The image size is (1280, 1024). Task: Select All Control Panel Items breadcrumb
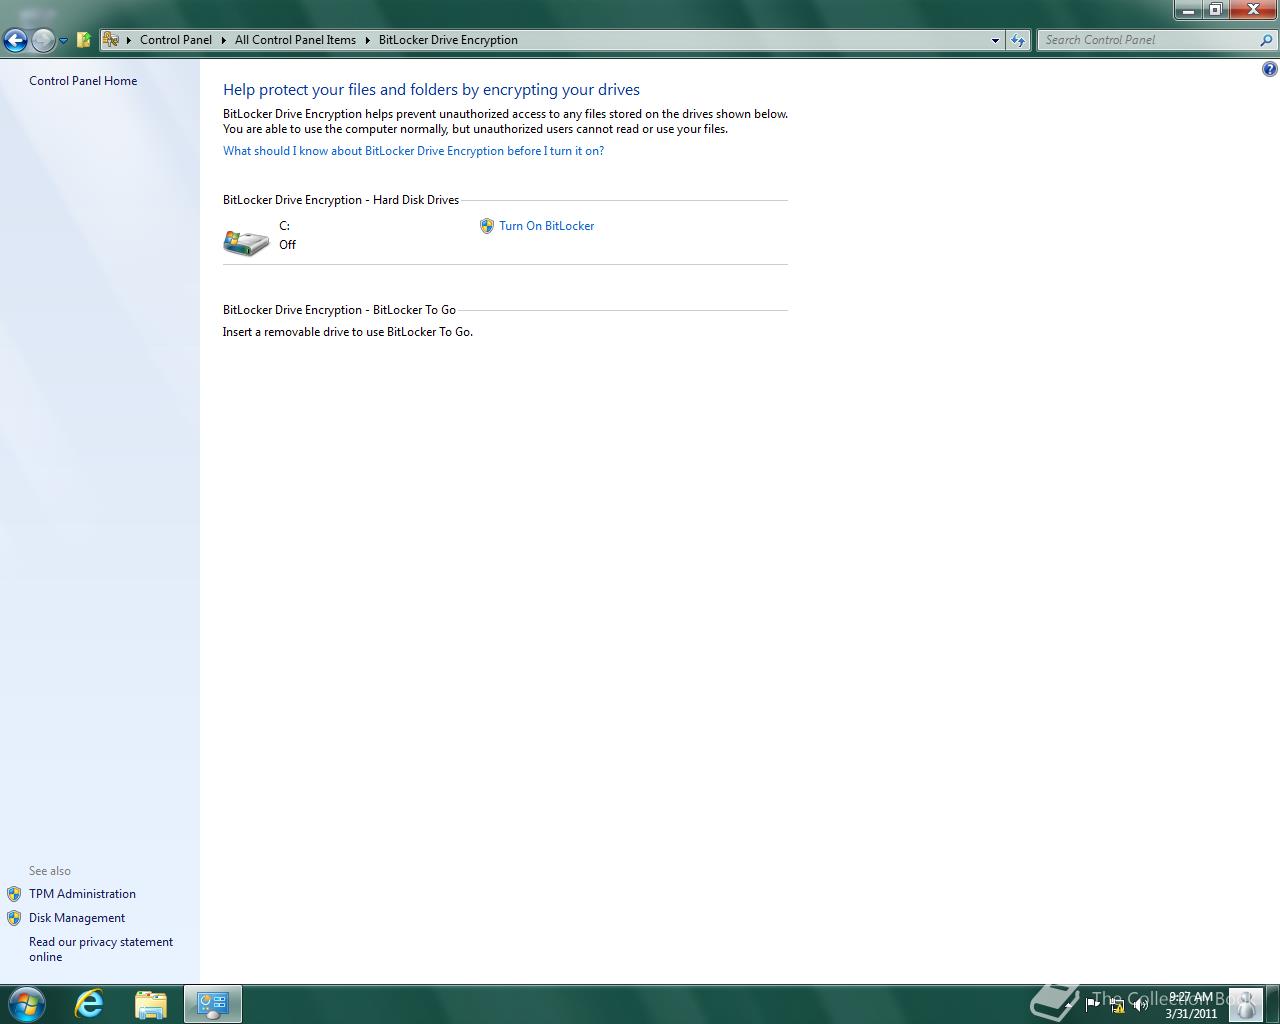click(x=295, y=40)
